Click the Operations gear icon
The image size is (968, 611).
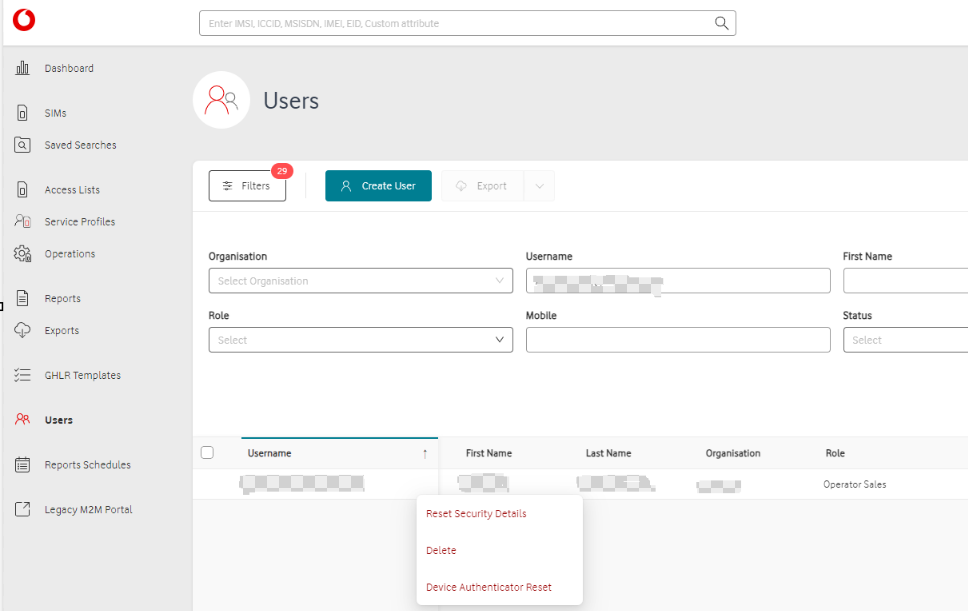[22, 254]
